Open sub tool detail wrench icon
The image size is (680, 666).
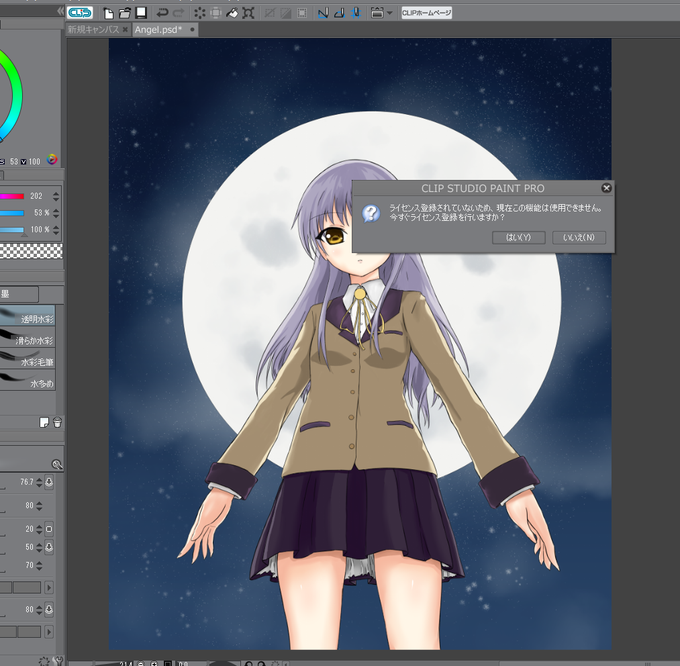click(58, 660)
